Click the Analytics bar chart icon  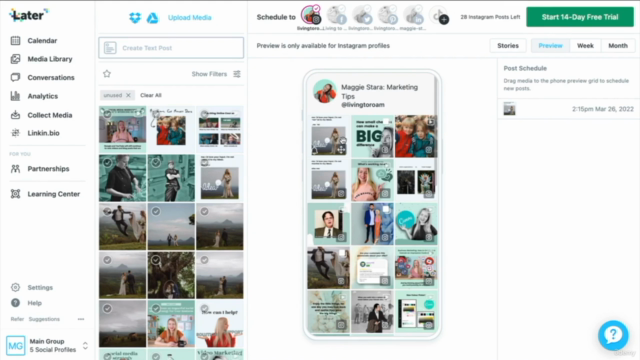pos(16,96)
